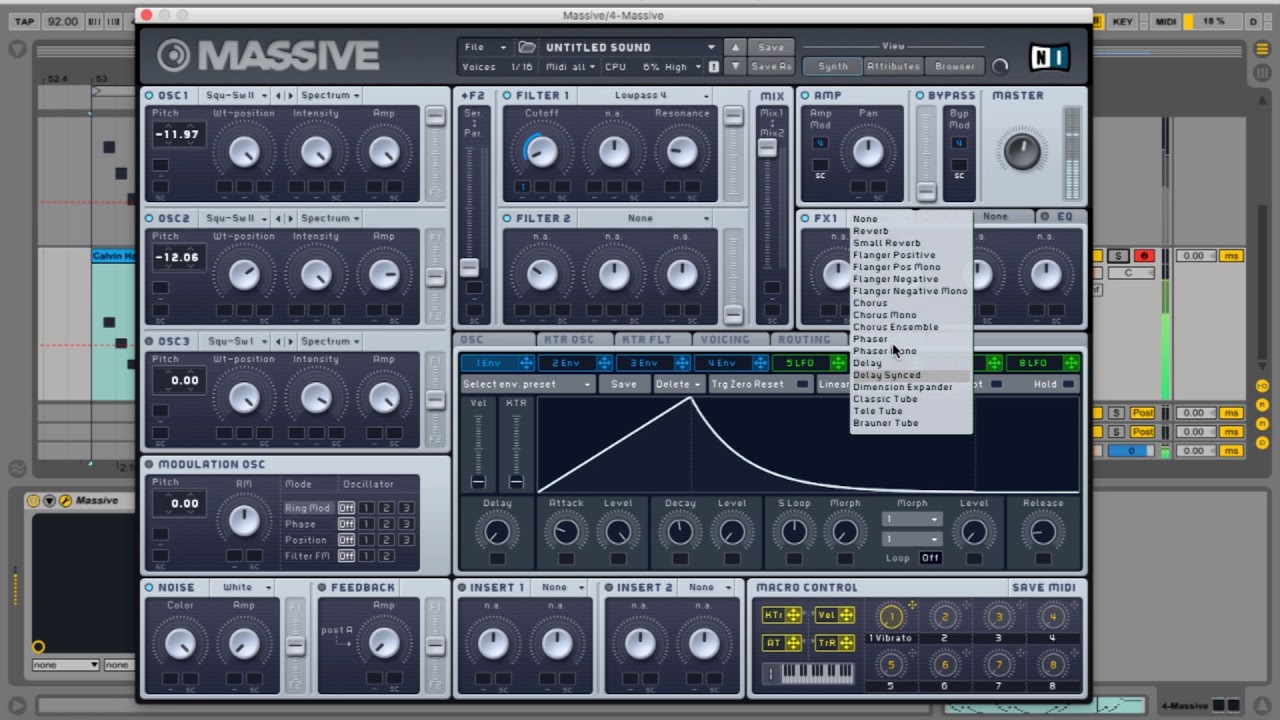Toggle Filter 1 power indicator
This screenshot has width=1280, height=720.
pyautogui.click(x=507, y=95)
